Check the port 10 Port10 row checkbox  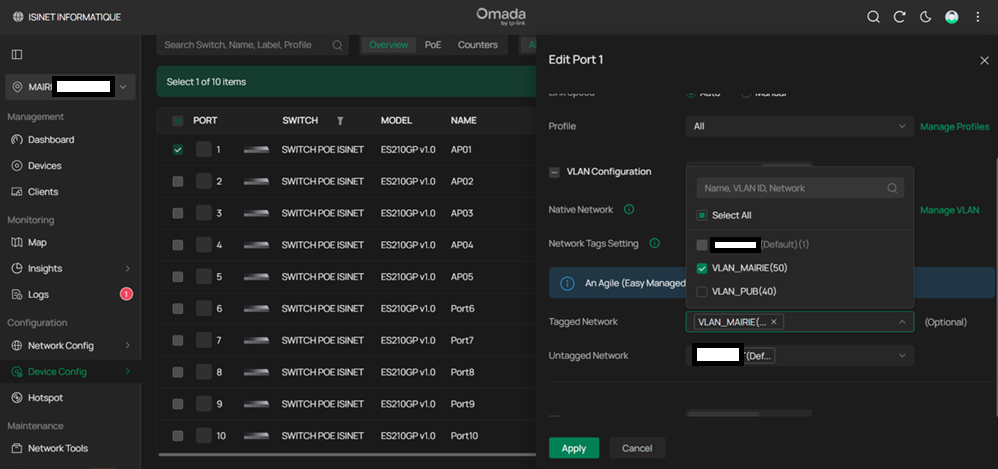tap(178, 436)
